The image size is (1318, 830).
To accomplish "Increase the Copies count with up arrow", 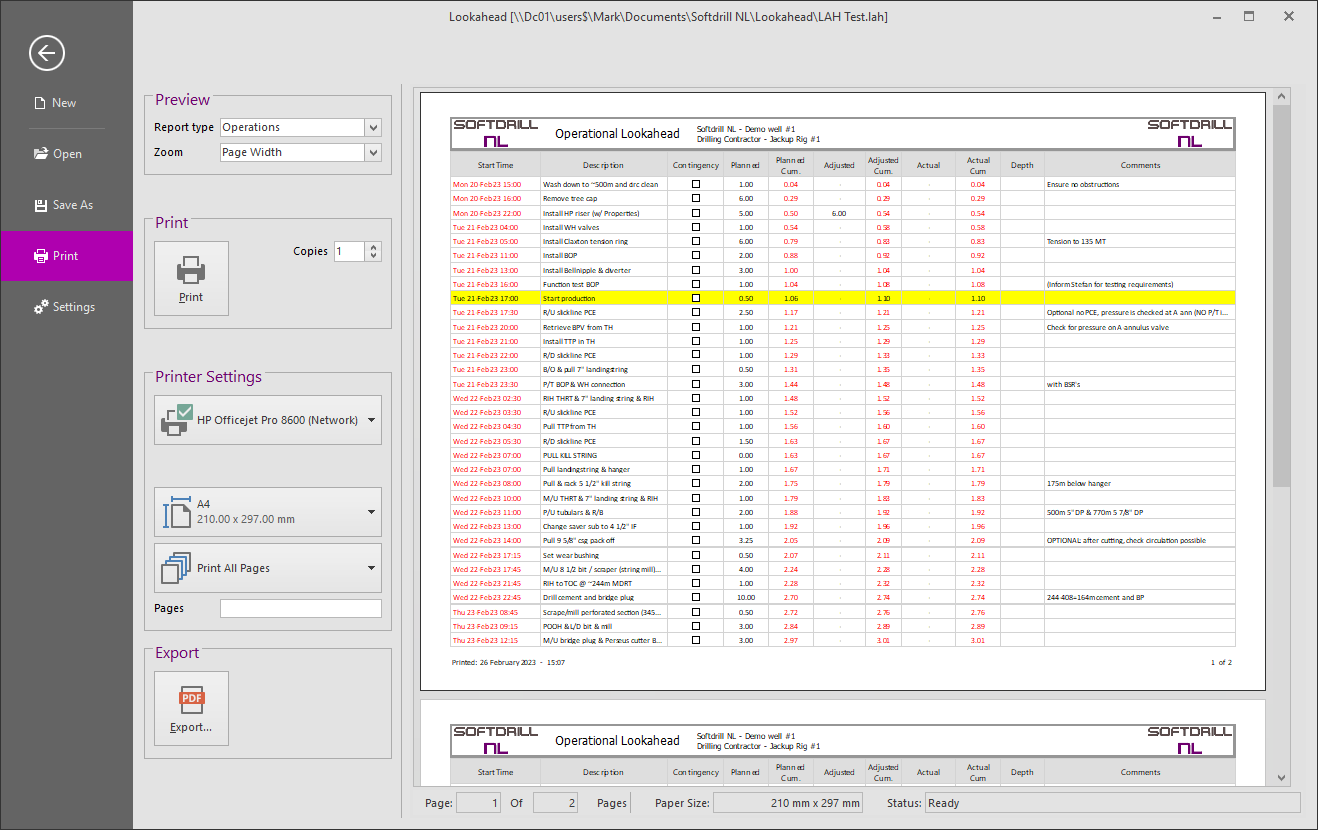I will (x=373, y=247).
